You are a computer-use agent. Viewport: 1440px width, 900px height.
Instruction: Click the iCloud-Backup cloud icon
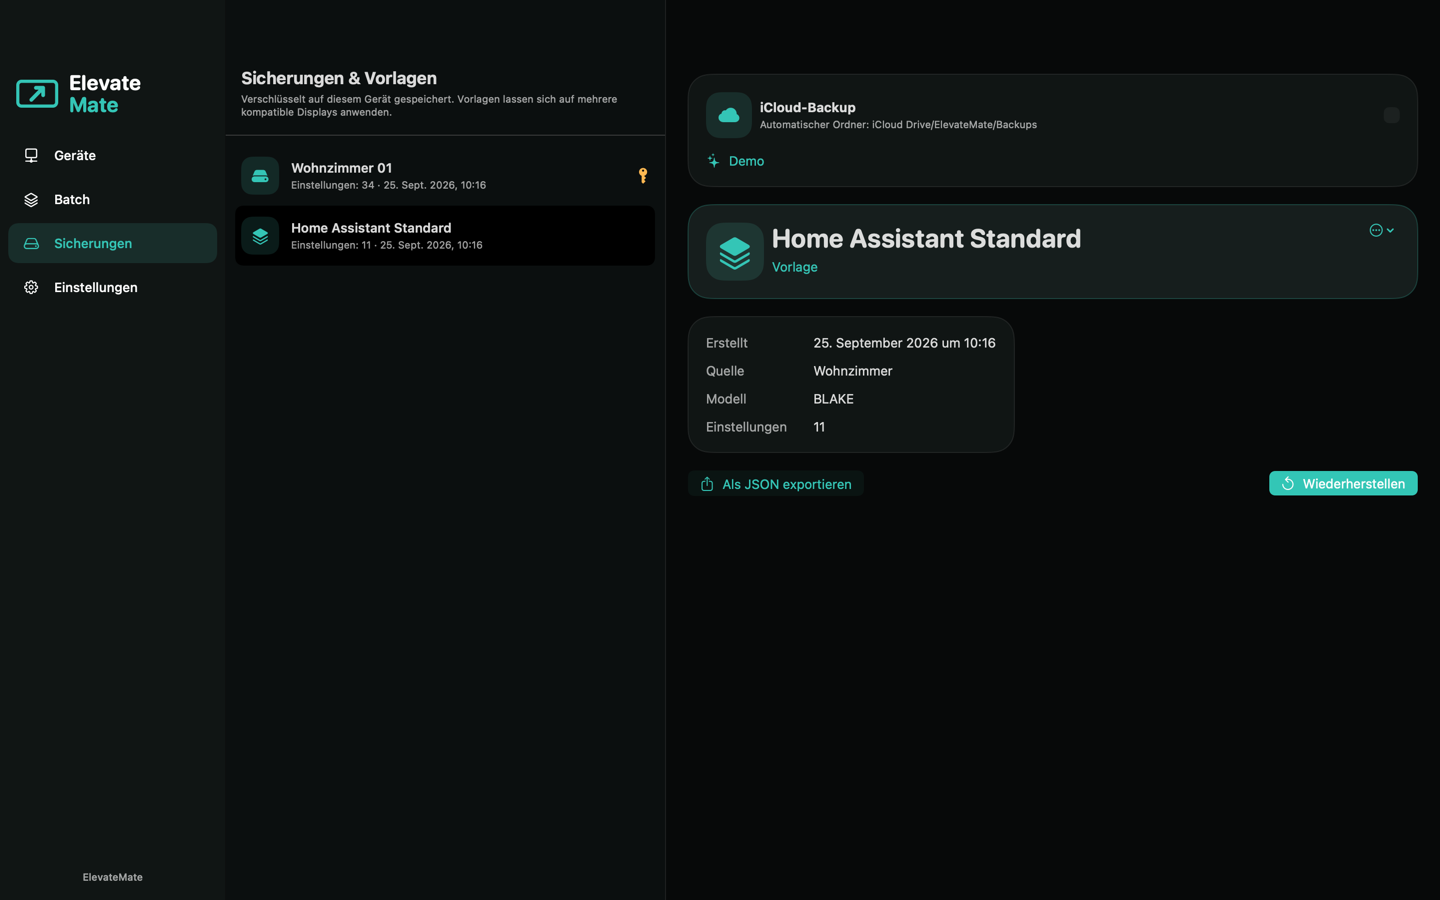tap(729, 115)
